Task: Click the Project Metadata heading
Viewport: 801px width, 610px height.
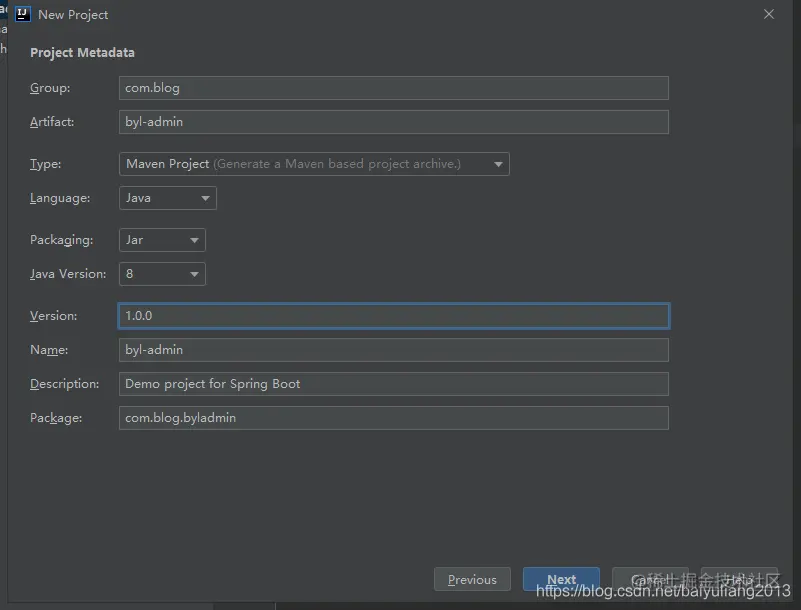Action: coord(82,53)
